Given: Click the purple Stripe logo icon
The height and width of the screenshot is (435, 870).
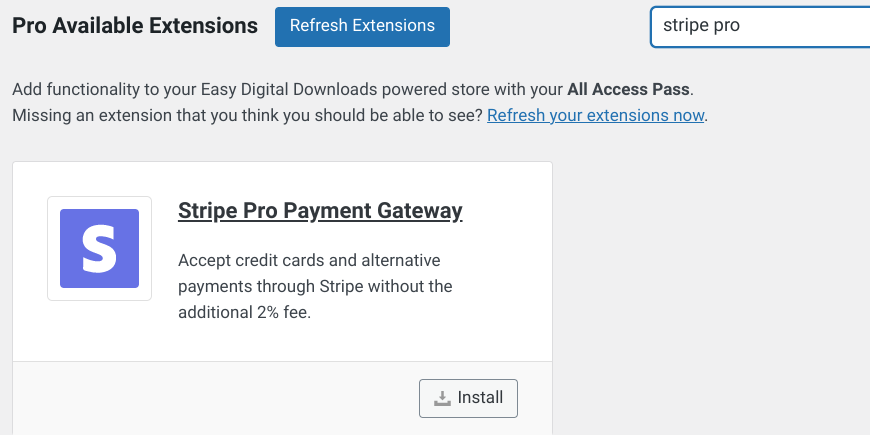Looking at the screenshot, I should [99, 249].
